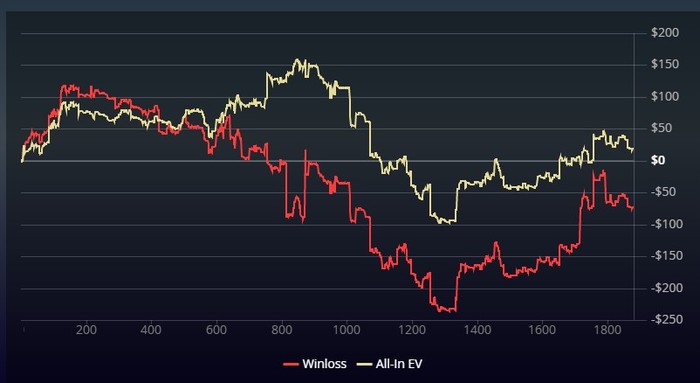Click the -$250 y-axis label
The height and width of the screenshot is (383, 700).
coord(665,320)
